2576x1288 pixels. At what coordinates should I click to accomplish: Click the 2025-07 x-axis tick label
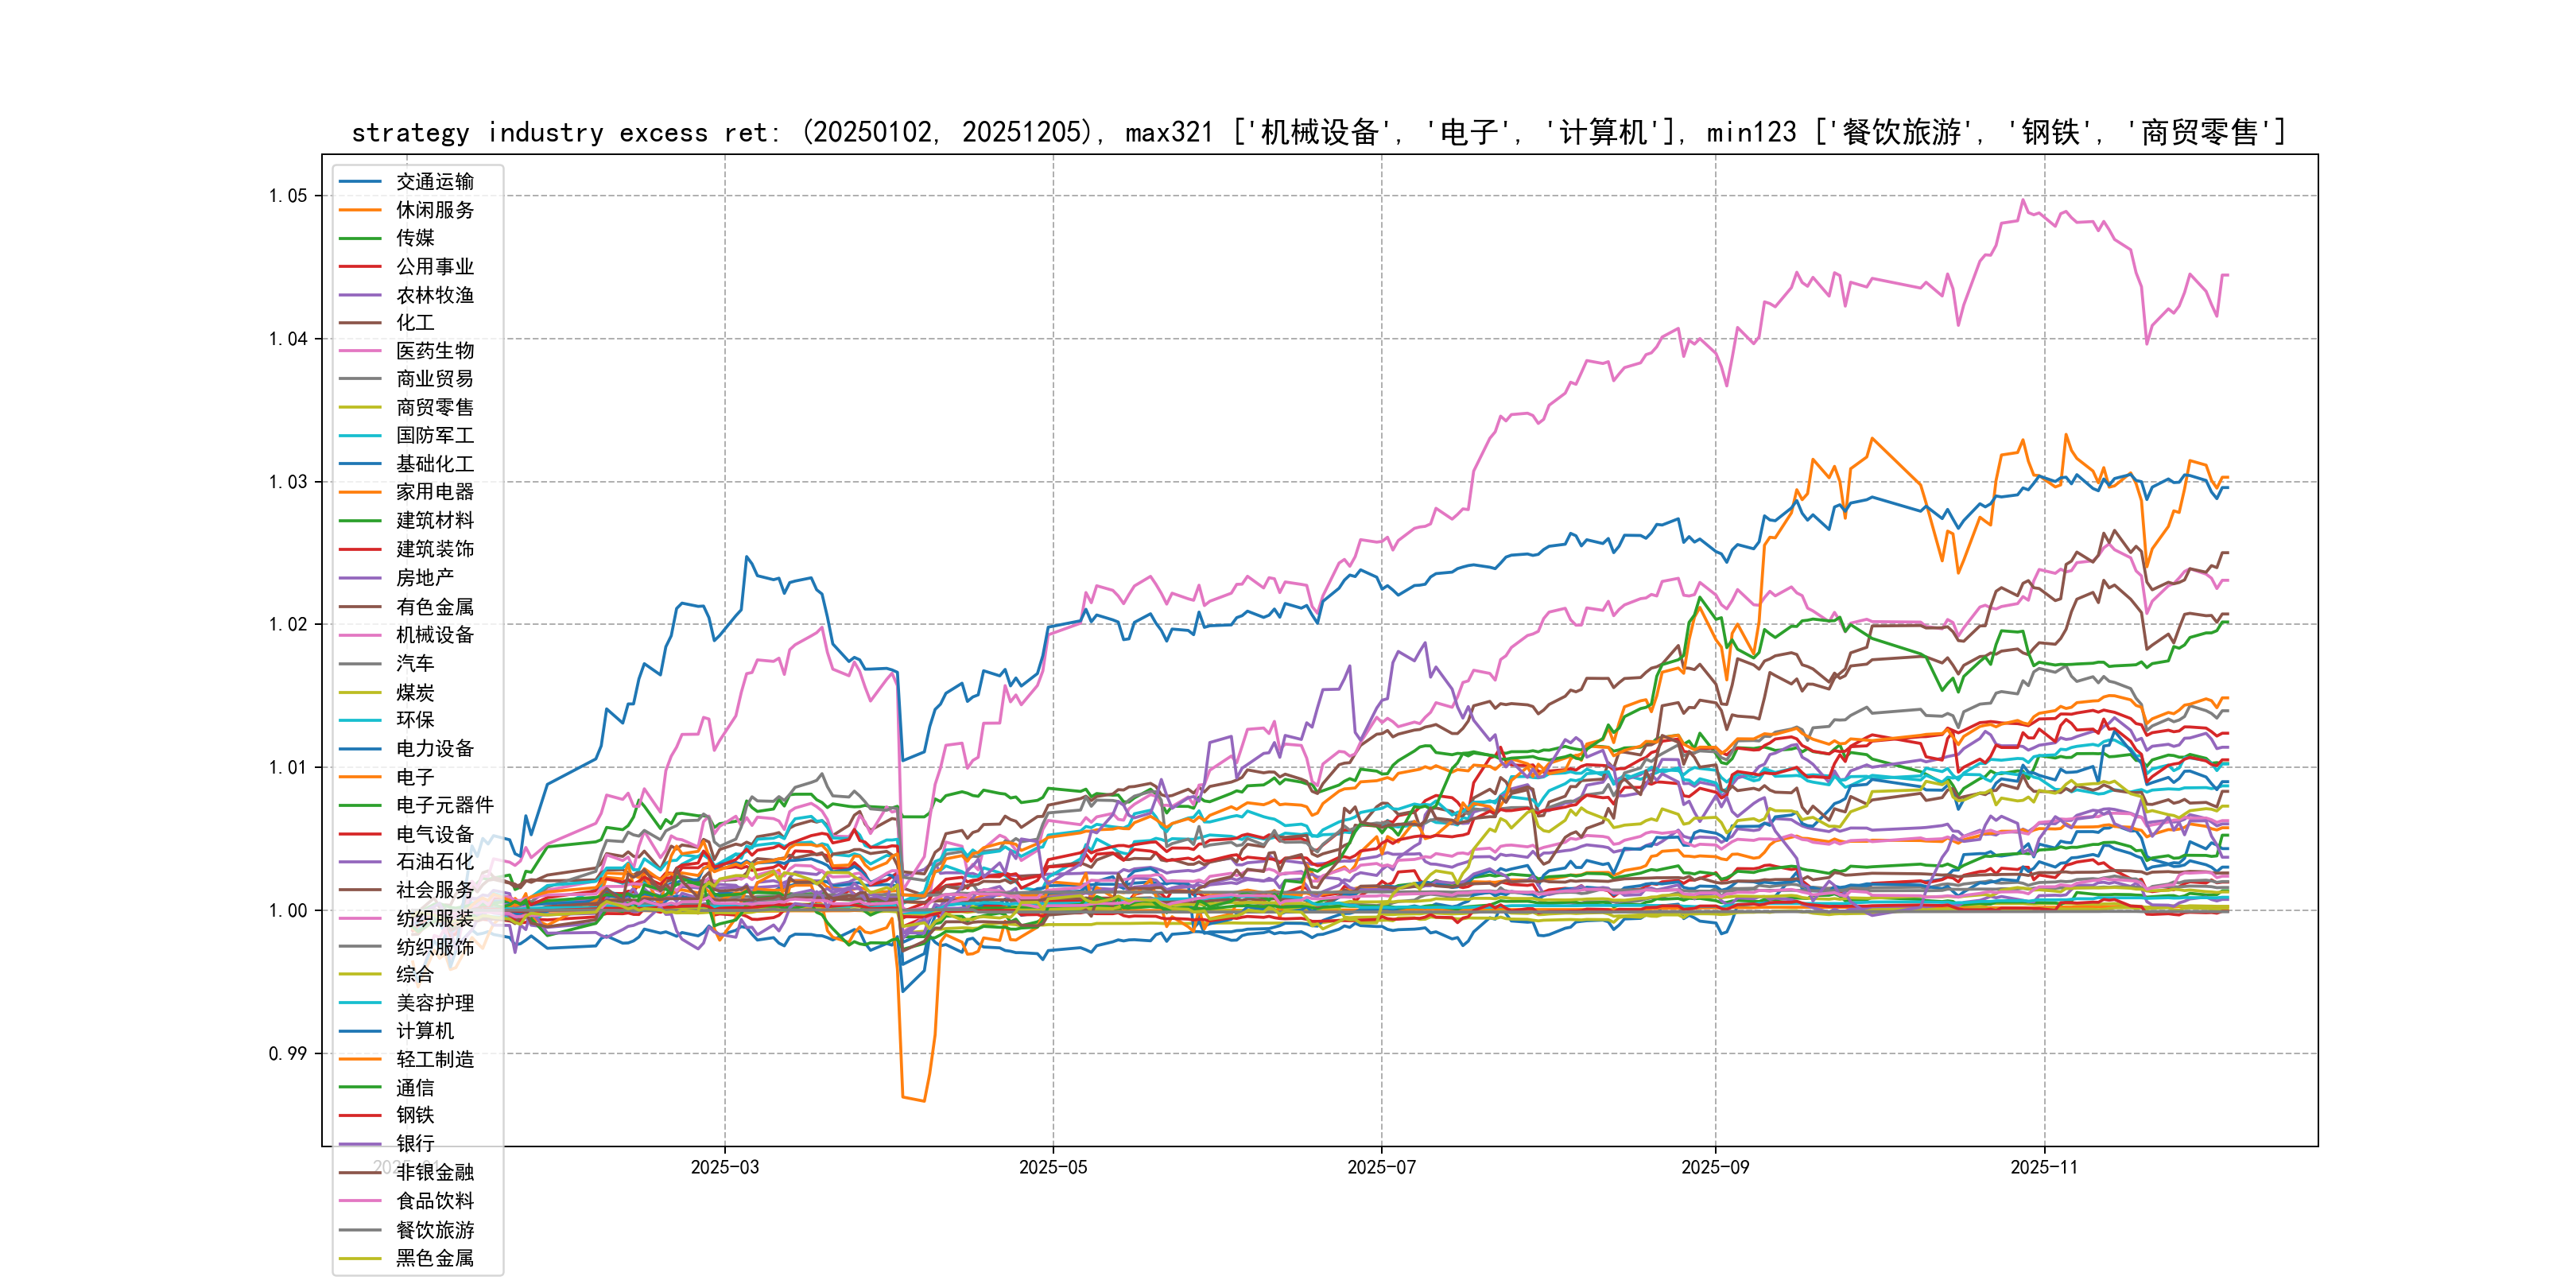[1381, 1167]
